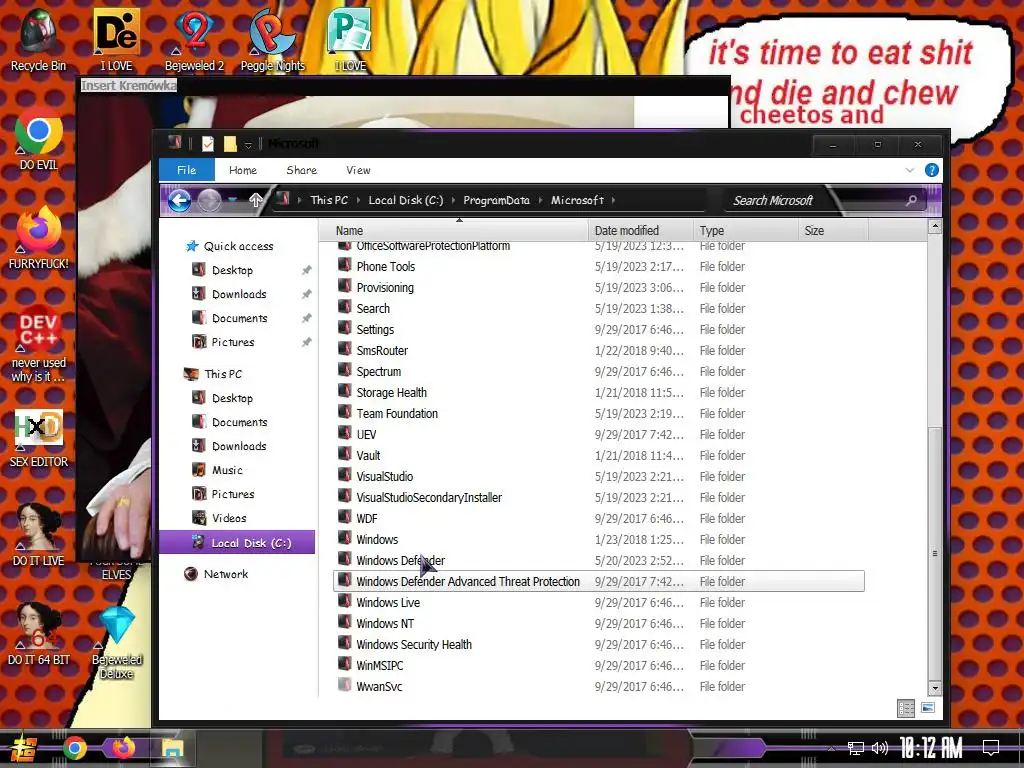Open the Bejeweled 2 desktop shortcut

click(194, 40)
